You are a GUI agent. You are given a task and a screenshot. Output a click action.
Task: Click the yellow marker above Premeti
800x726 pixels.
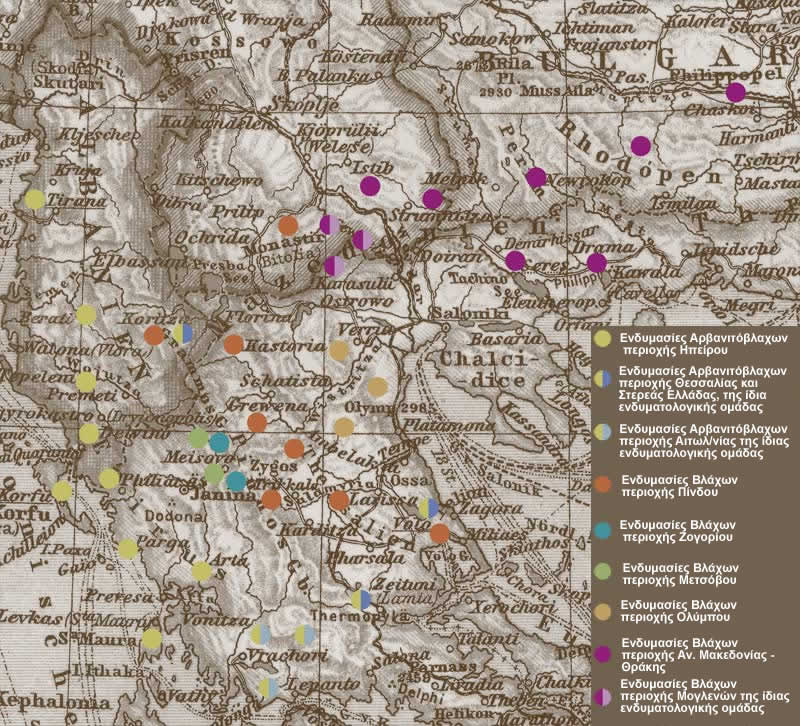86,382
